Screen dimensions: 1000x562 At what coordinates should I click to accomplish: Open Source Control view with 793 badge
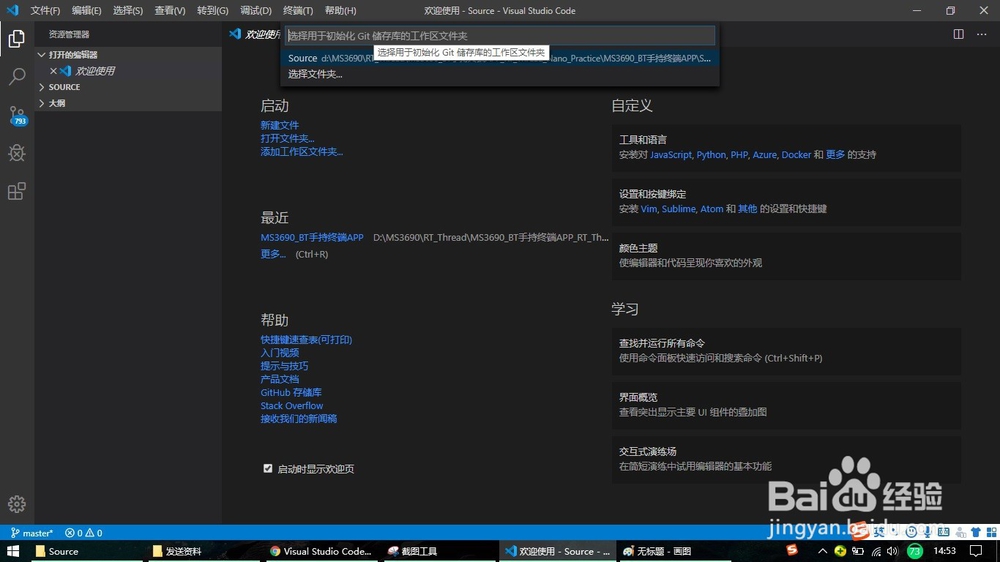[17, 115]
